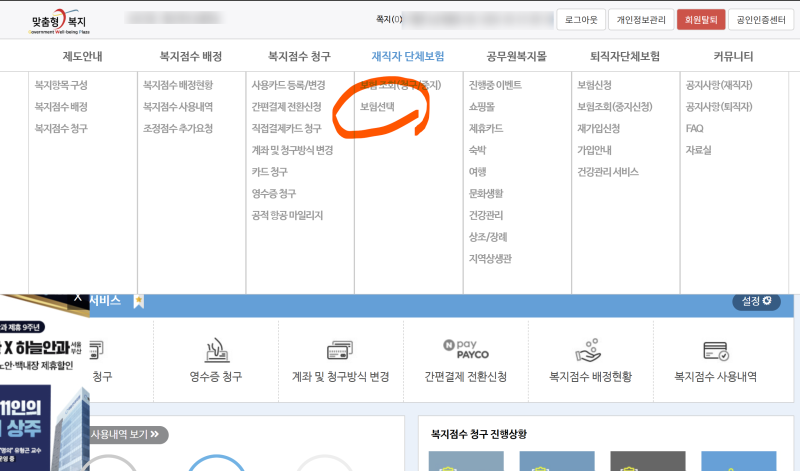Click the red 회원탈퇴 button

coord(701,20)
